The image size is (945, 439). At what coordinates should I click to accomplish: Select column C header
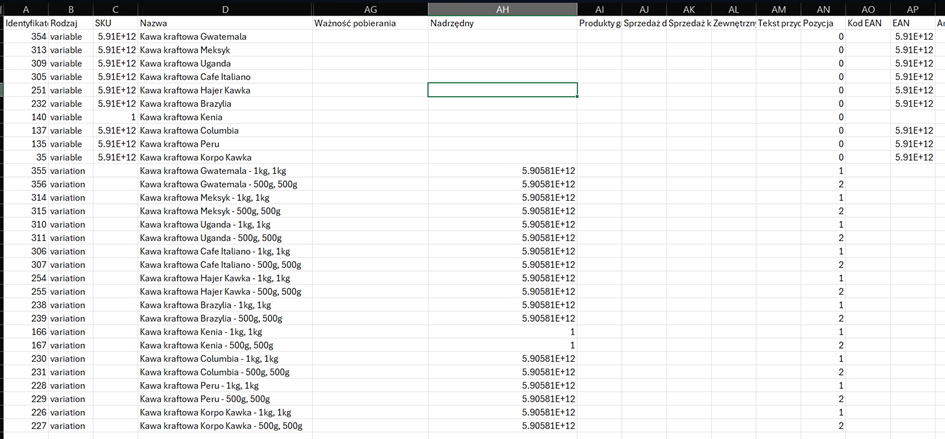(x=116, y=9)
